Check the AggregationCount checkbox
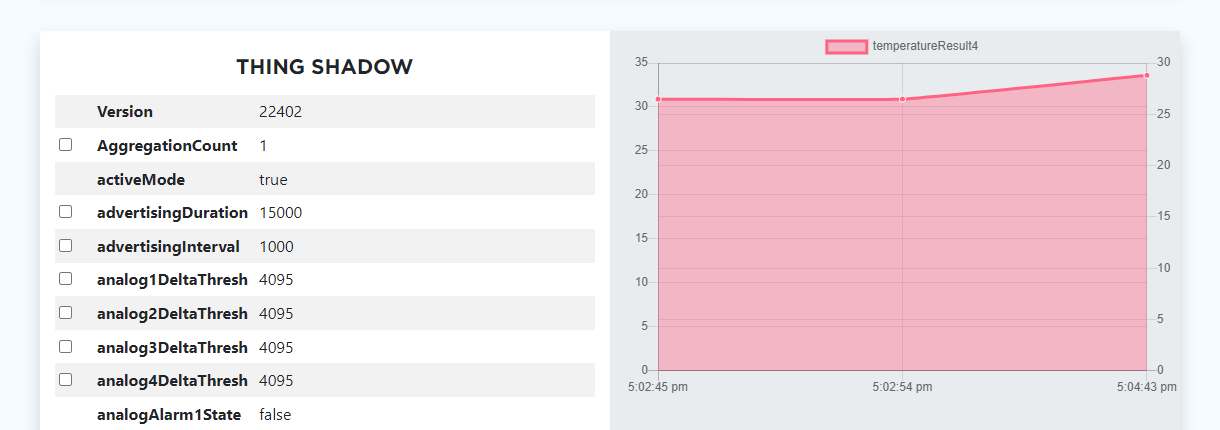 pyautogui.click(x=66, y=145)
